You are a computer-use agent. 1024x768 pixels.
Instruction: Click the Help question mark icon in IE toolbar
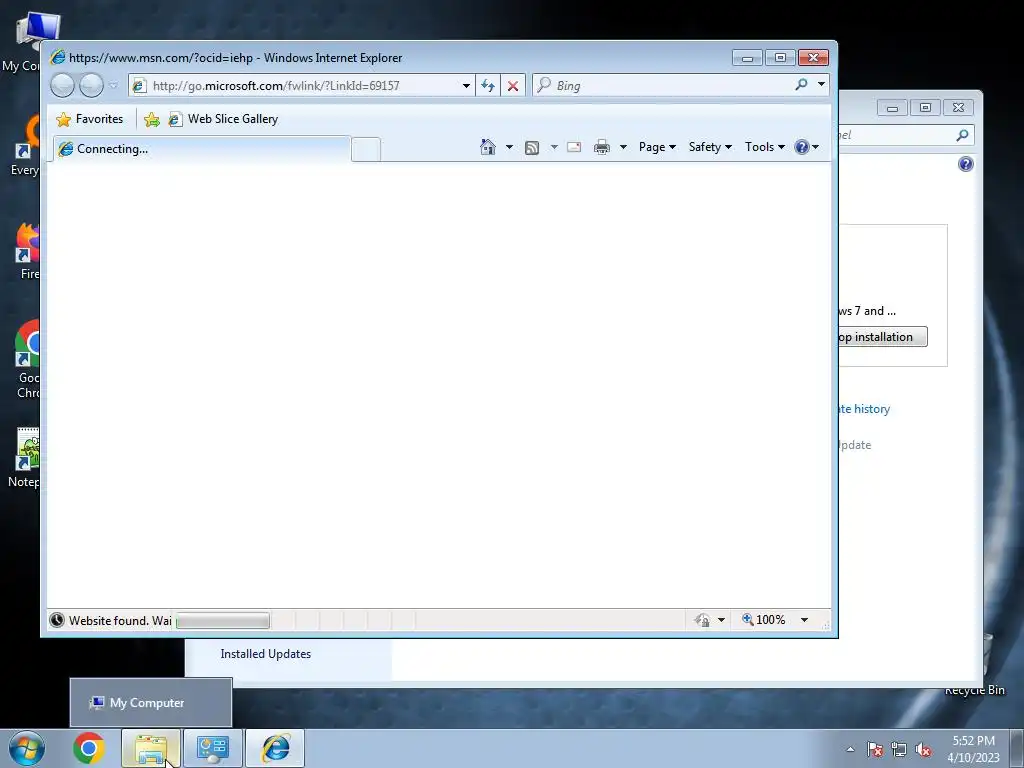[802, 147]
